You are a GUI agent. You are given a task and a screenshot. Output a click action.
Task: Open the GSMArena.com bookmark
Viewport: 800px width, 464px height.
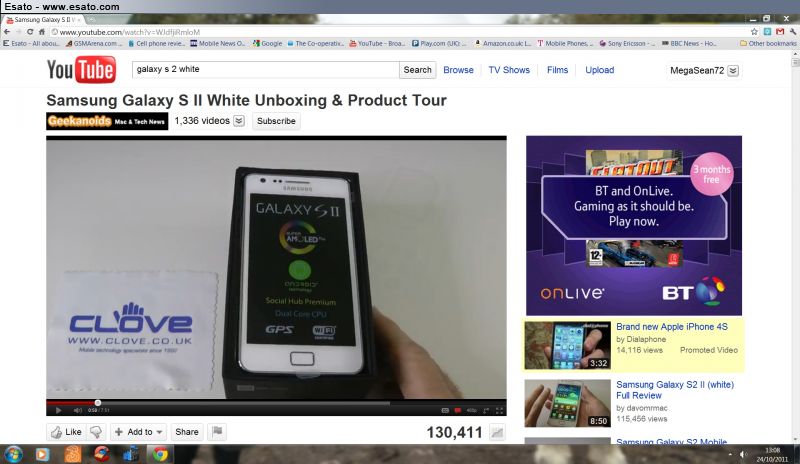94,43
